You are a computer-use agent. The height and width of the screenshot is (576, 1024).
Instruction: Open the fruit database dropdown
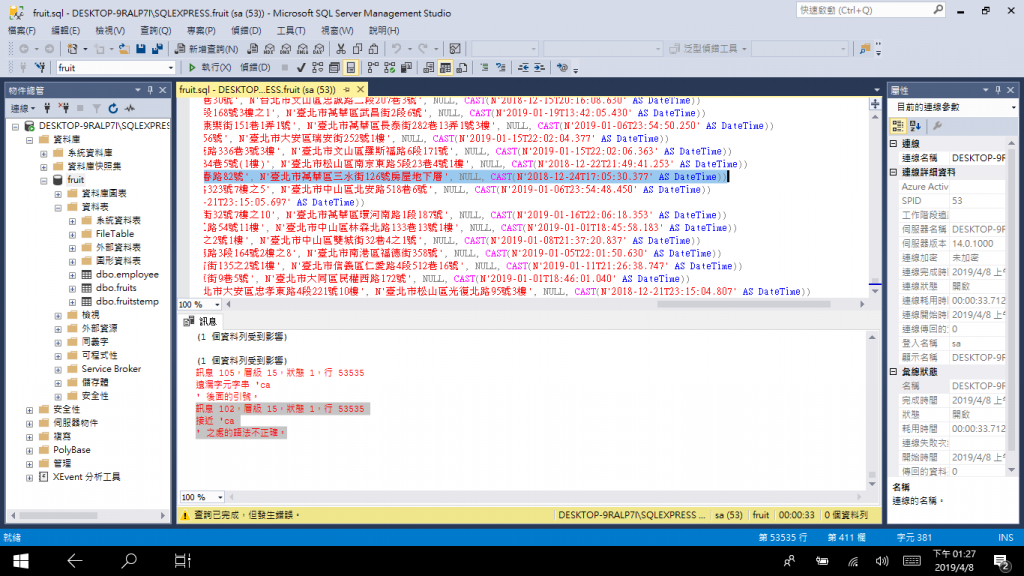pos(170,67)
